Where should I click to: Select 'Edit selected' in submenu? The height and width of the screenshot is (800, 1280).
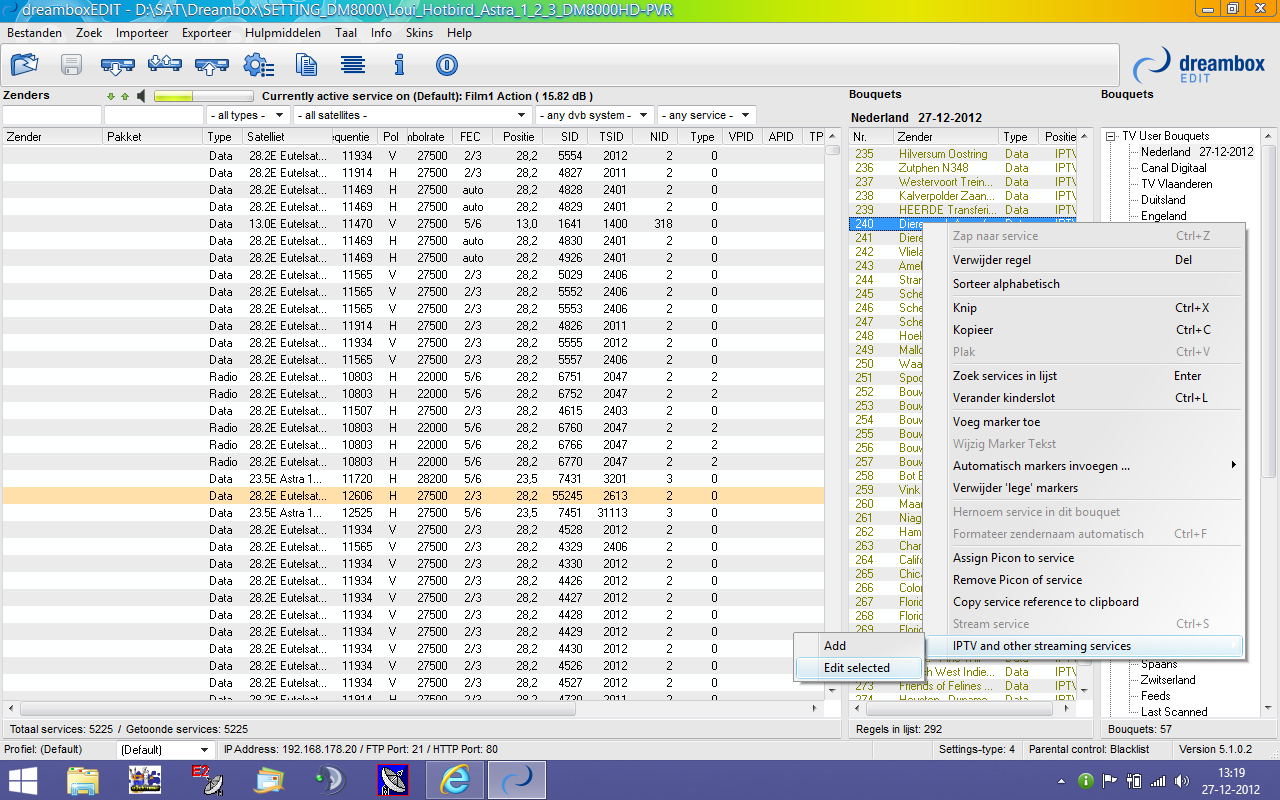857,668
